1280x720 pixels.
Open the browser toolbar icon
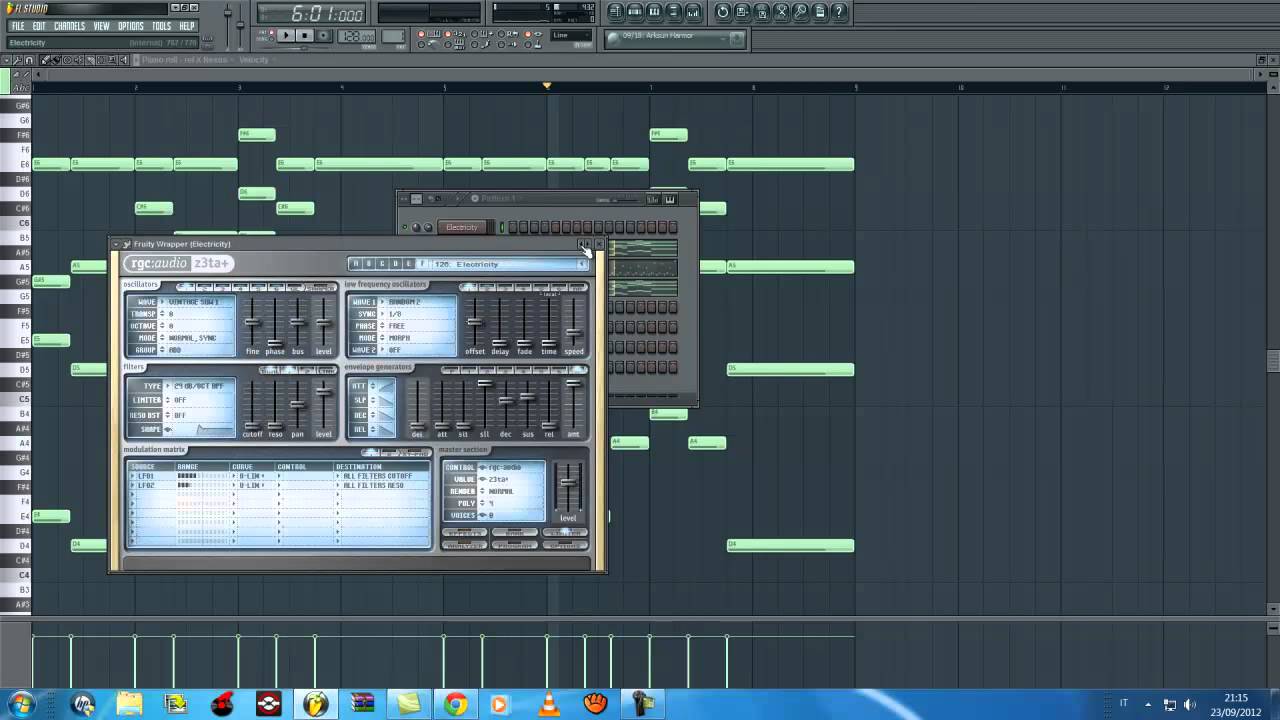click(x=674, y=12)
